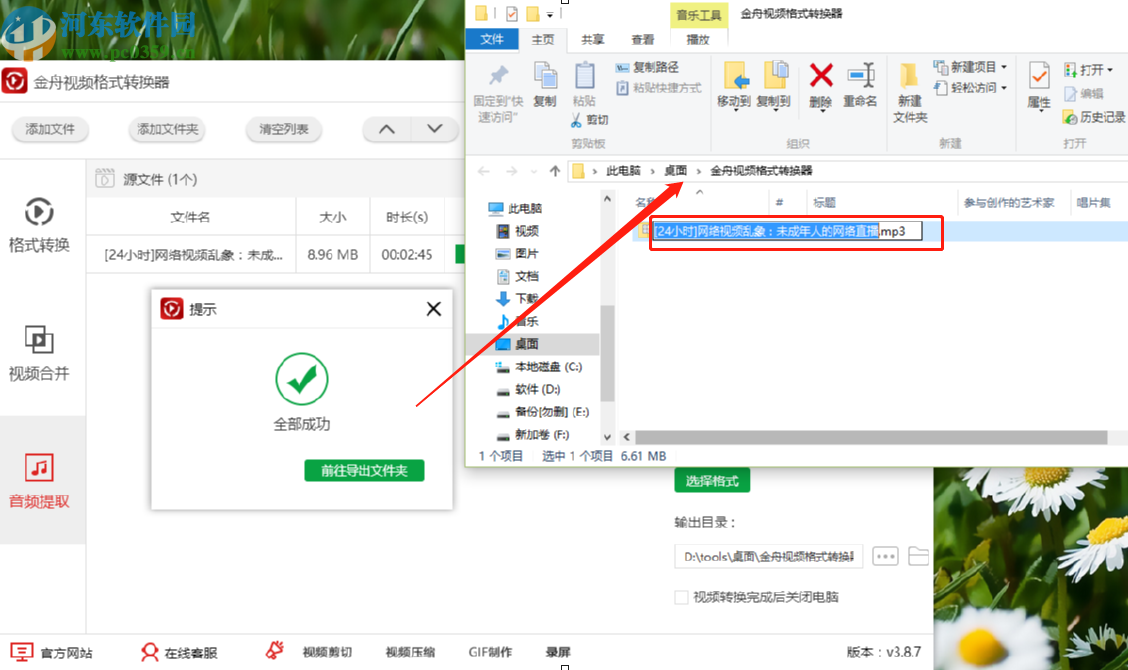This screenshot has width=1128, height=670.
Task: Open GIF制作 tool in bottom bar
Action: [x=491, y=652]
